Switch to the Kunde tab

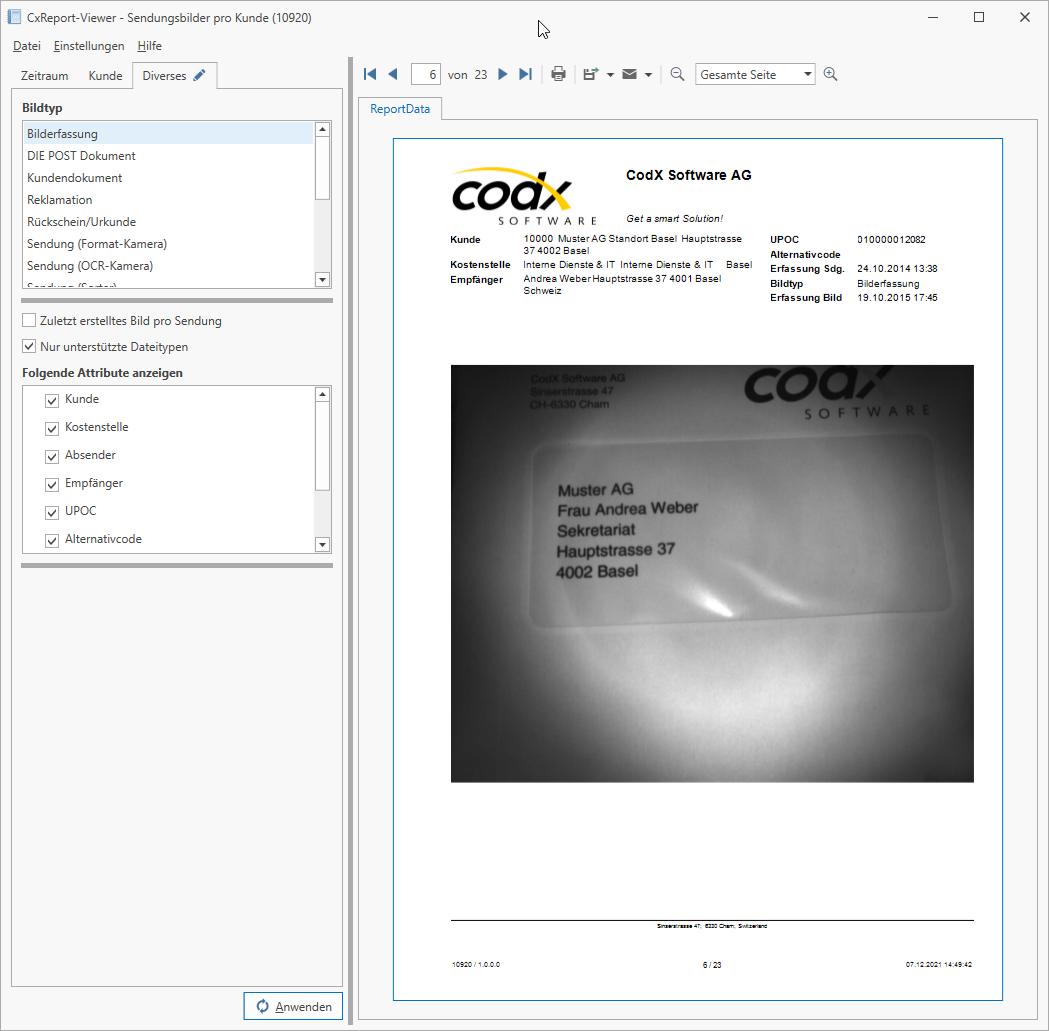[x=106, y=76]
